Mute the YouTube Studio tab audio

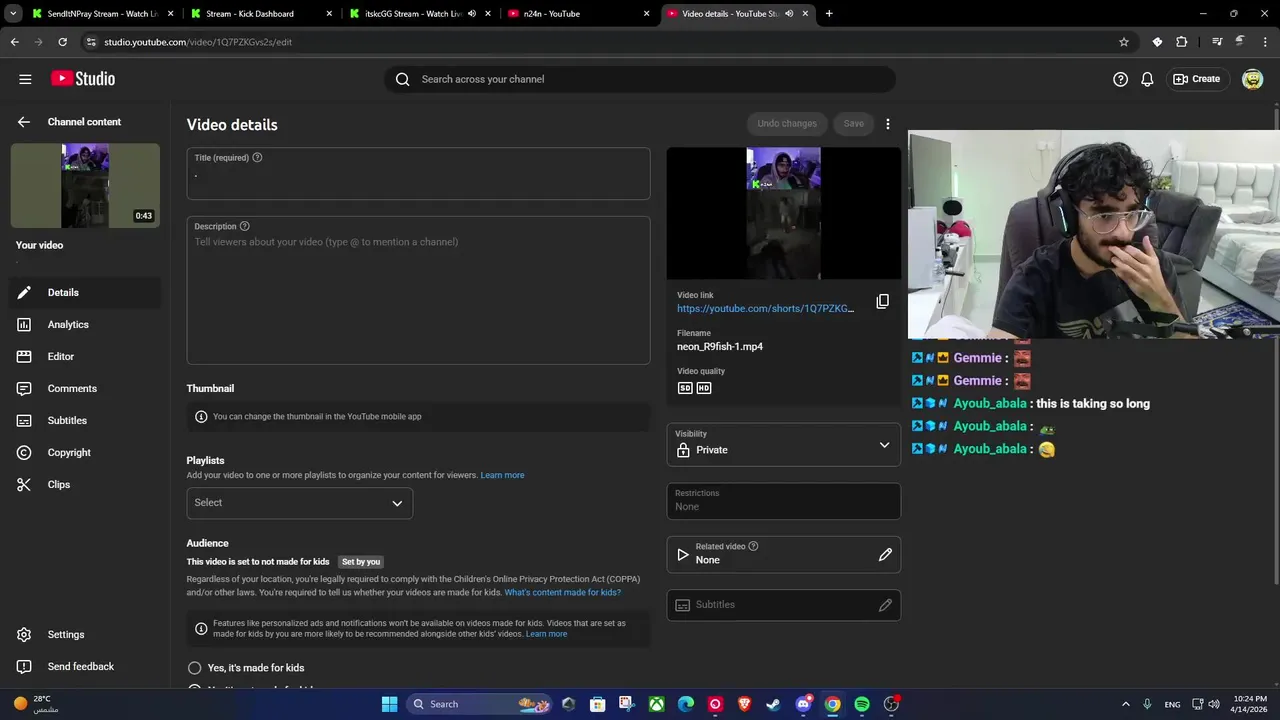790,14
